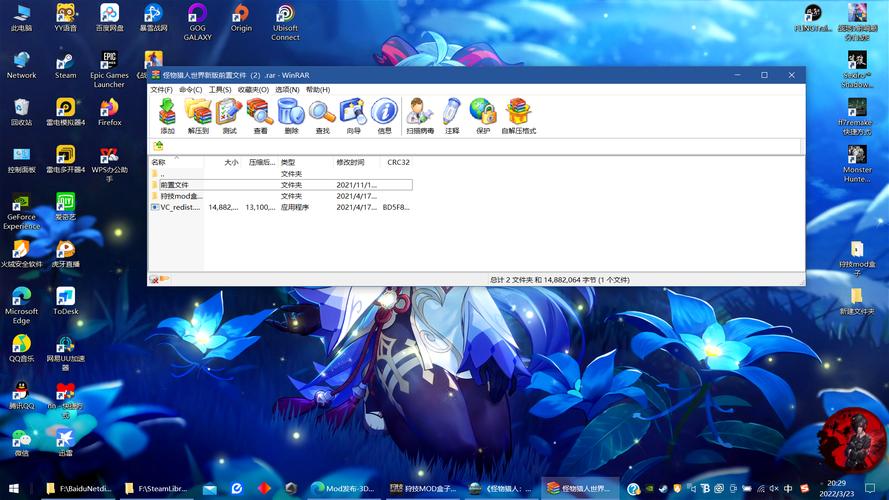
Task: Switch to F:\SteamLibr... taskbar window
Action: [x=156, y=488]
